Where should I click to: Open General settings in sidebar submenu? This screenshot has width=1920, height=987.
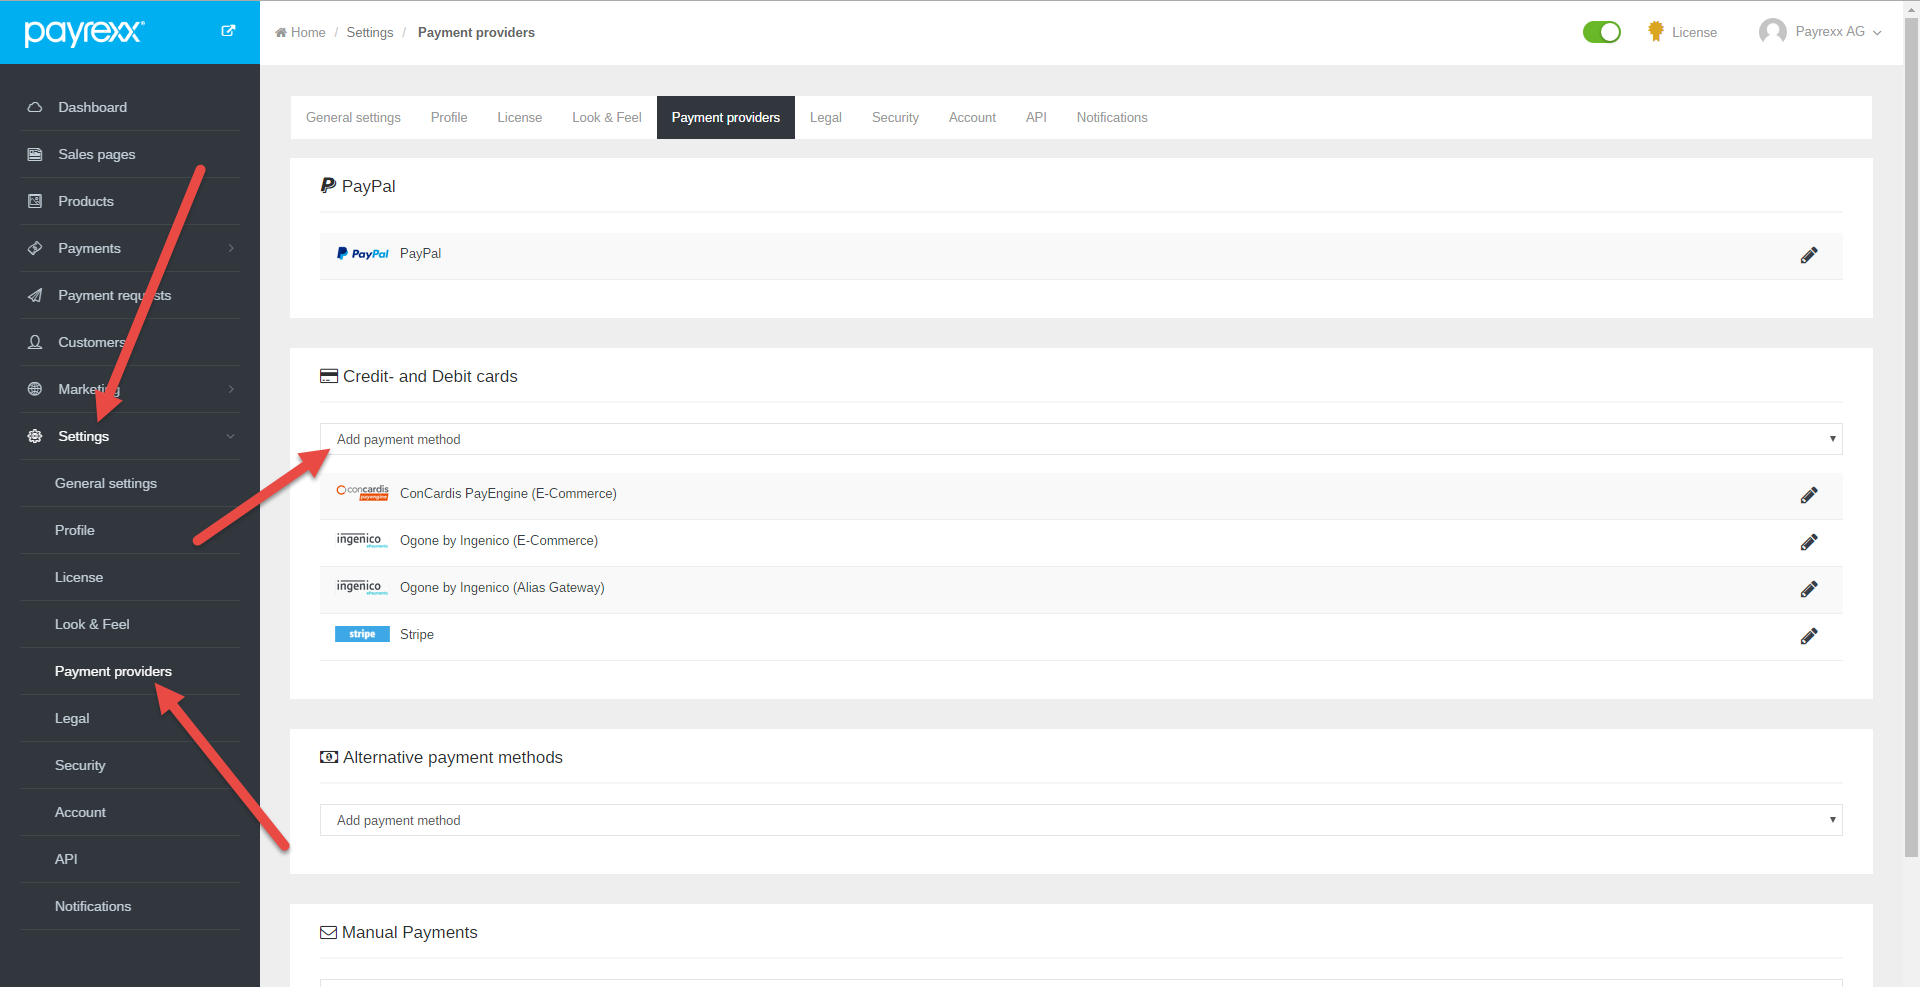coord(106,483)
